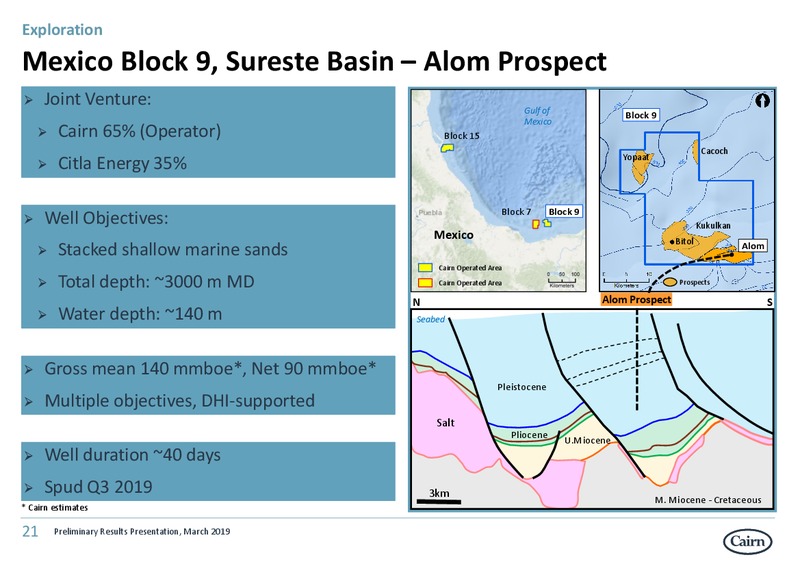Click the 'Exploration' heading

tap(62, 30)
